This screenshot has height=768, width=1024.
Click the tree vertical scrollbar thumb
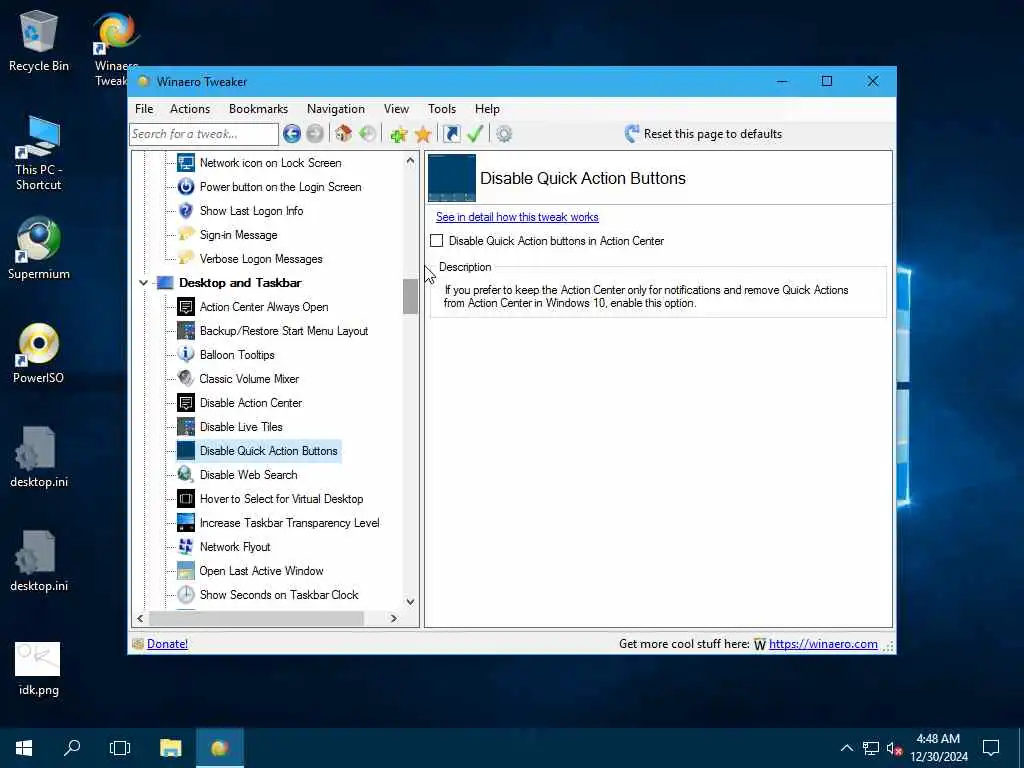(x=410, y=296)
